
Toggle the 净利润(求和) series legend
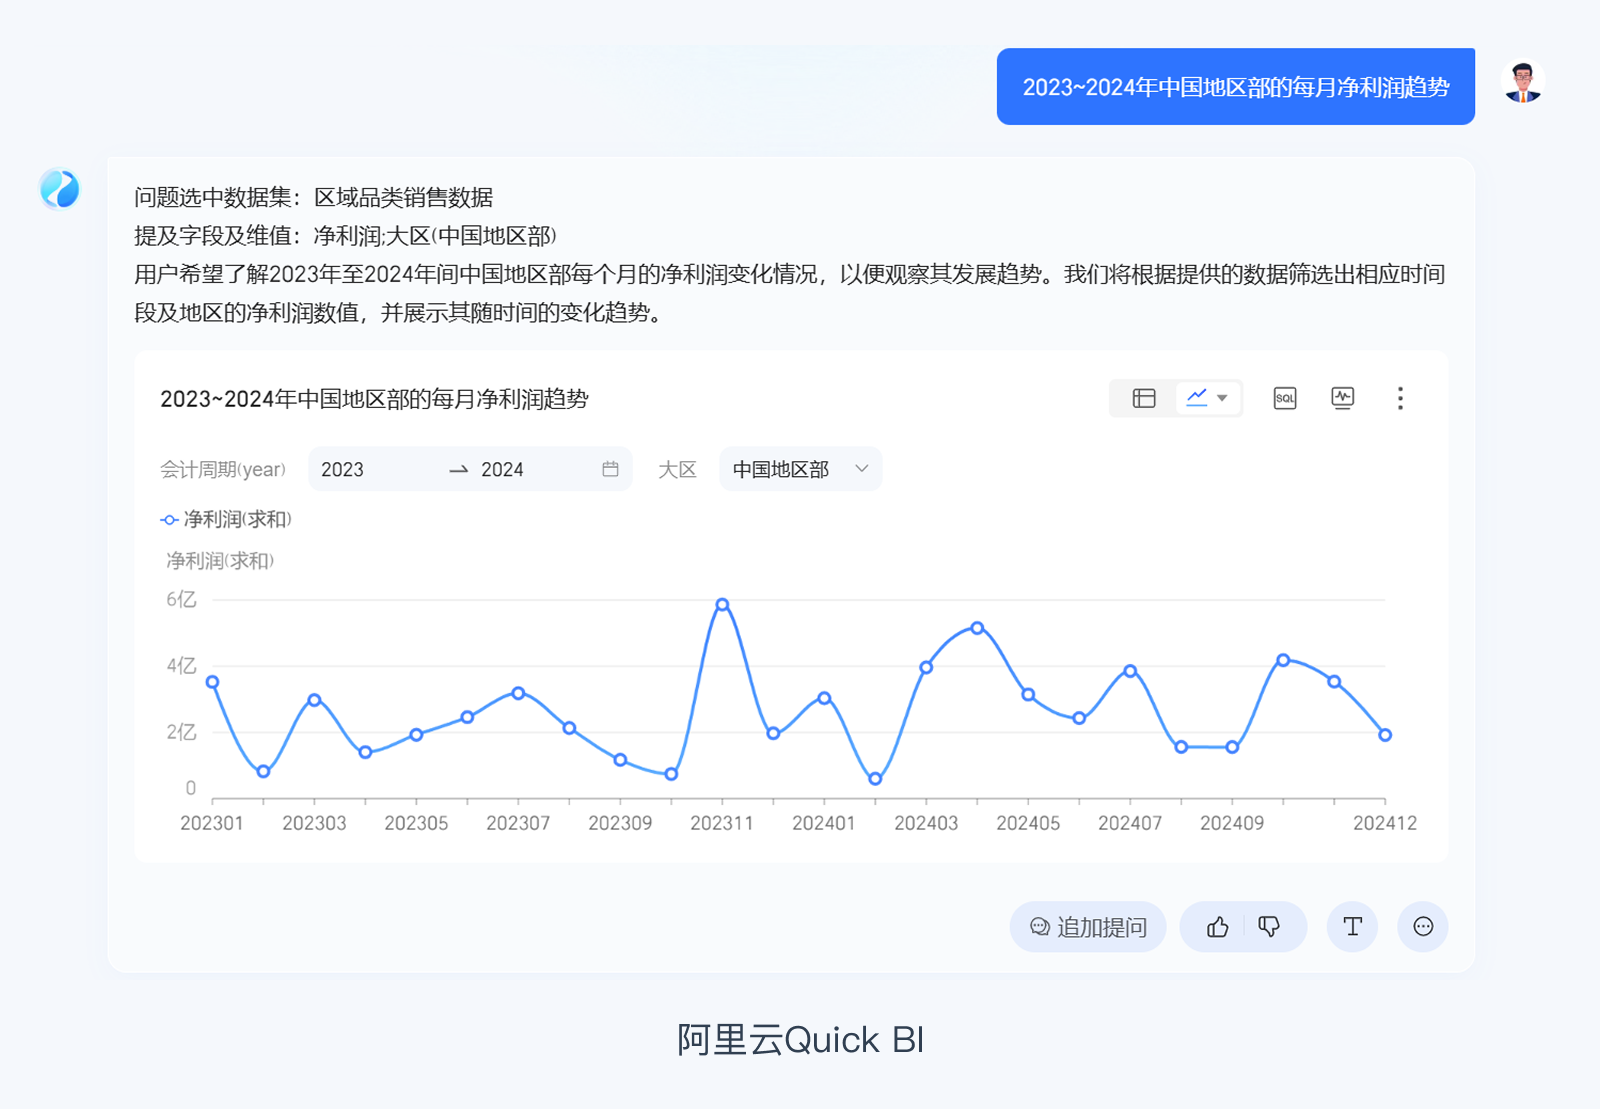(225, 519)
